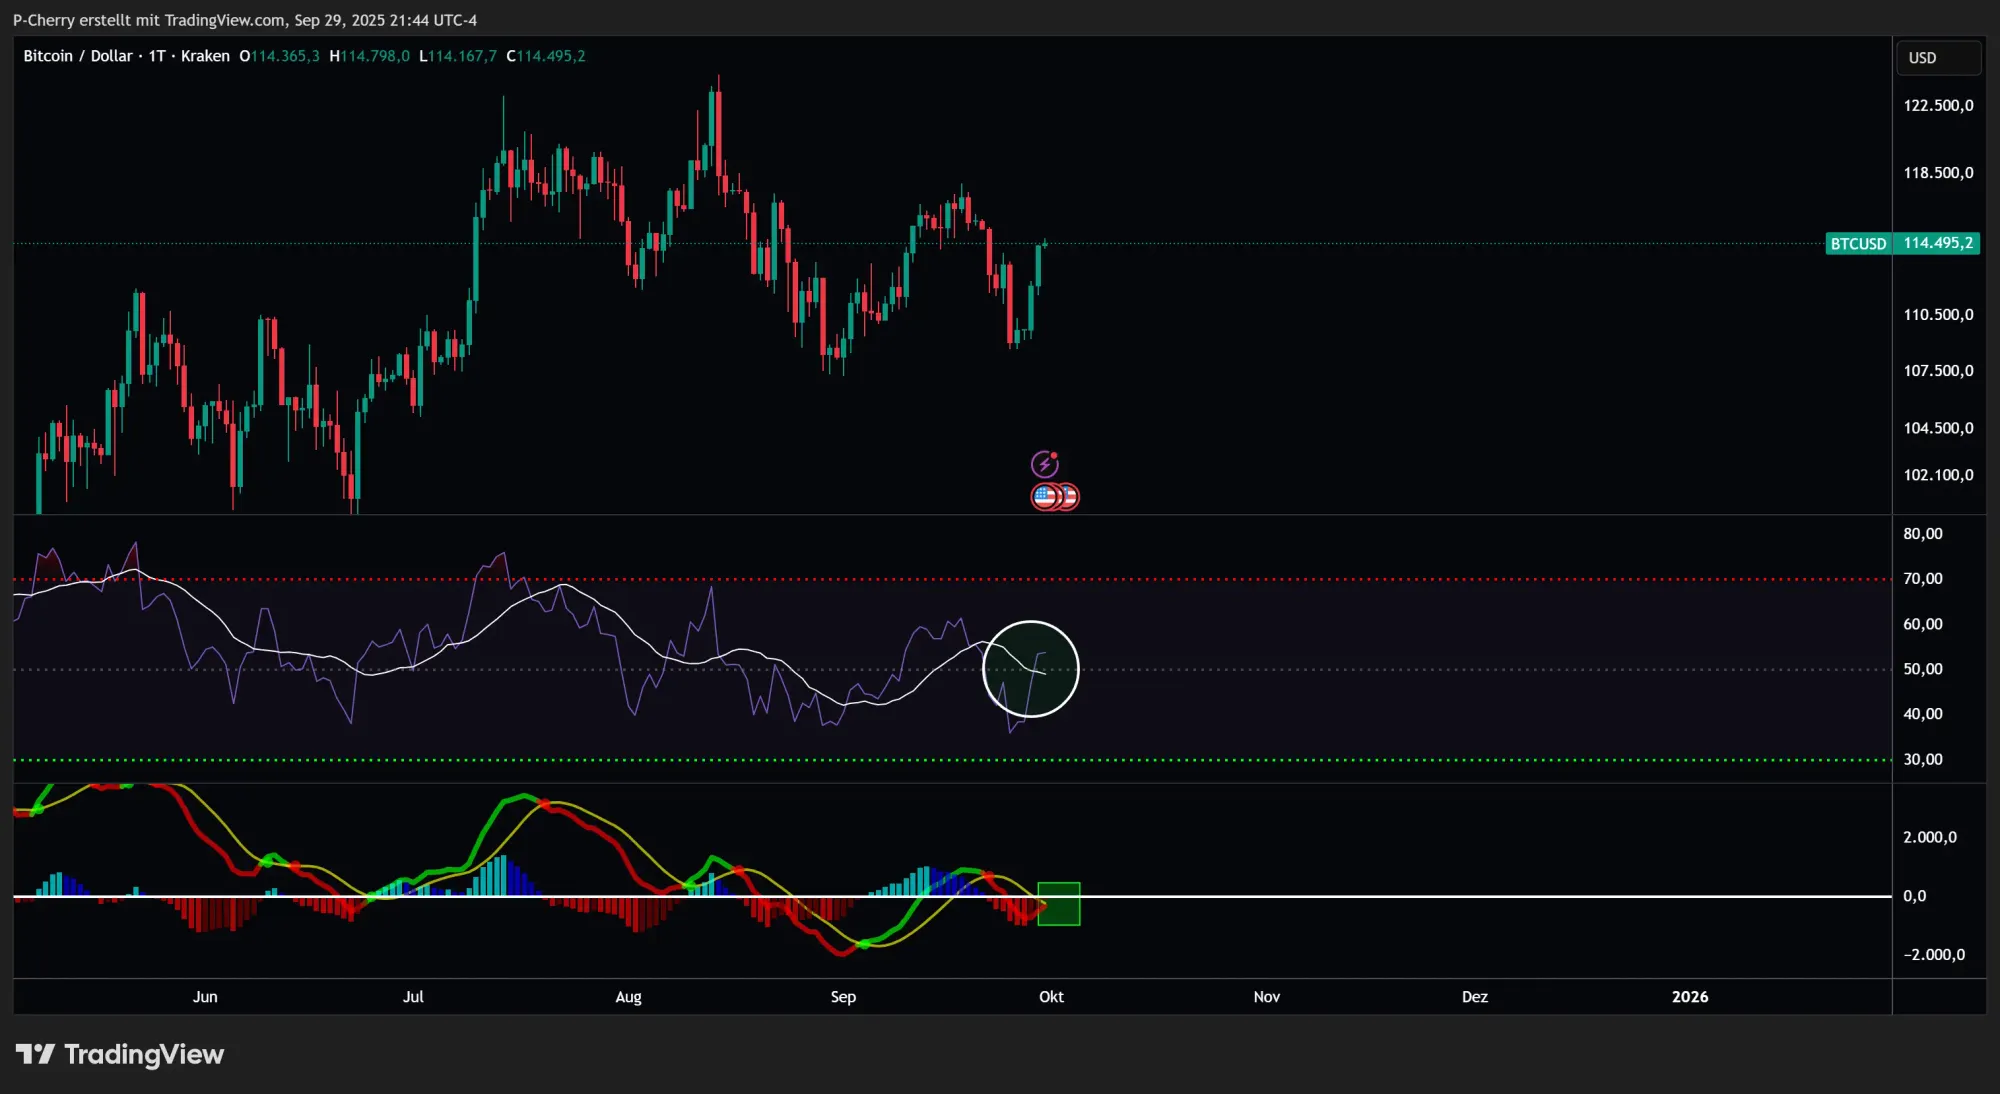Open the USD currency selector
This screenshot has height=1094, width=2000.
click(1936, 58)
